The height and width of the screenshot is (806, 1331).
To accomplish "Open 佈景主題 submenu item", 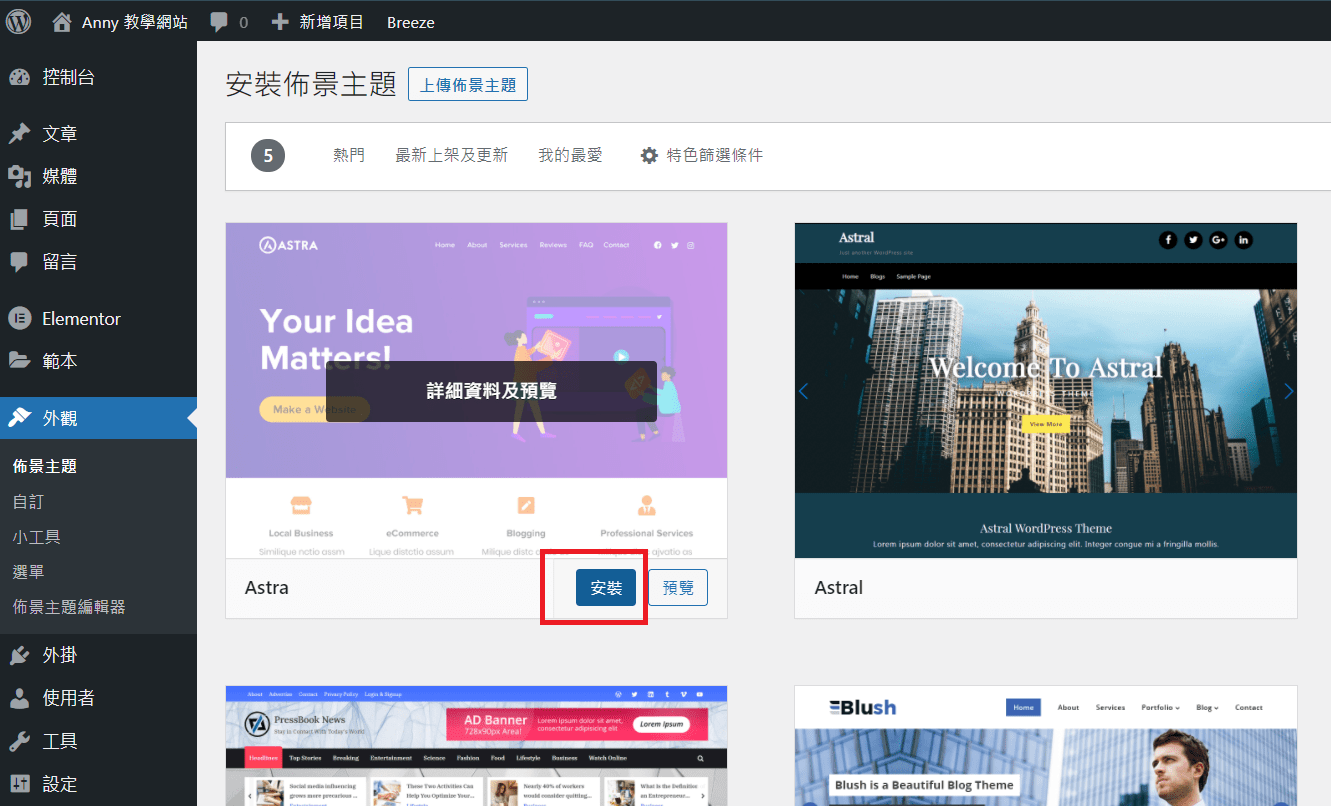I will [45, 466].
